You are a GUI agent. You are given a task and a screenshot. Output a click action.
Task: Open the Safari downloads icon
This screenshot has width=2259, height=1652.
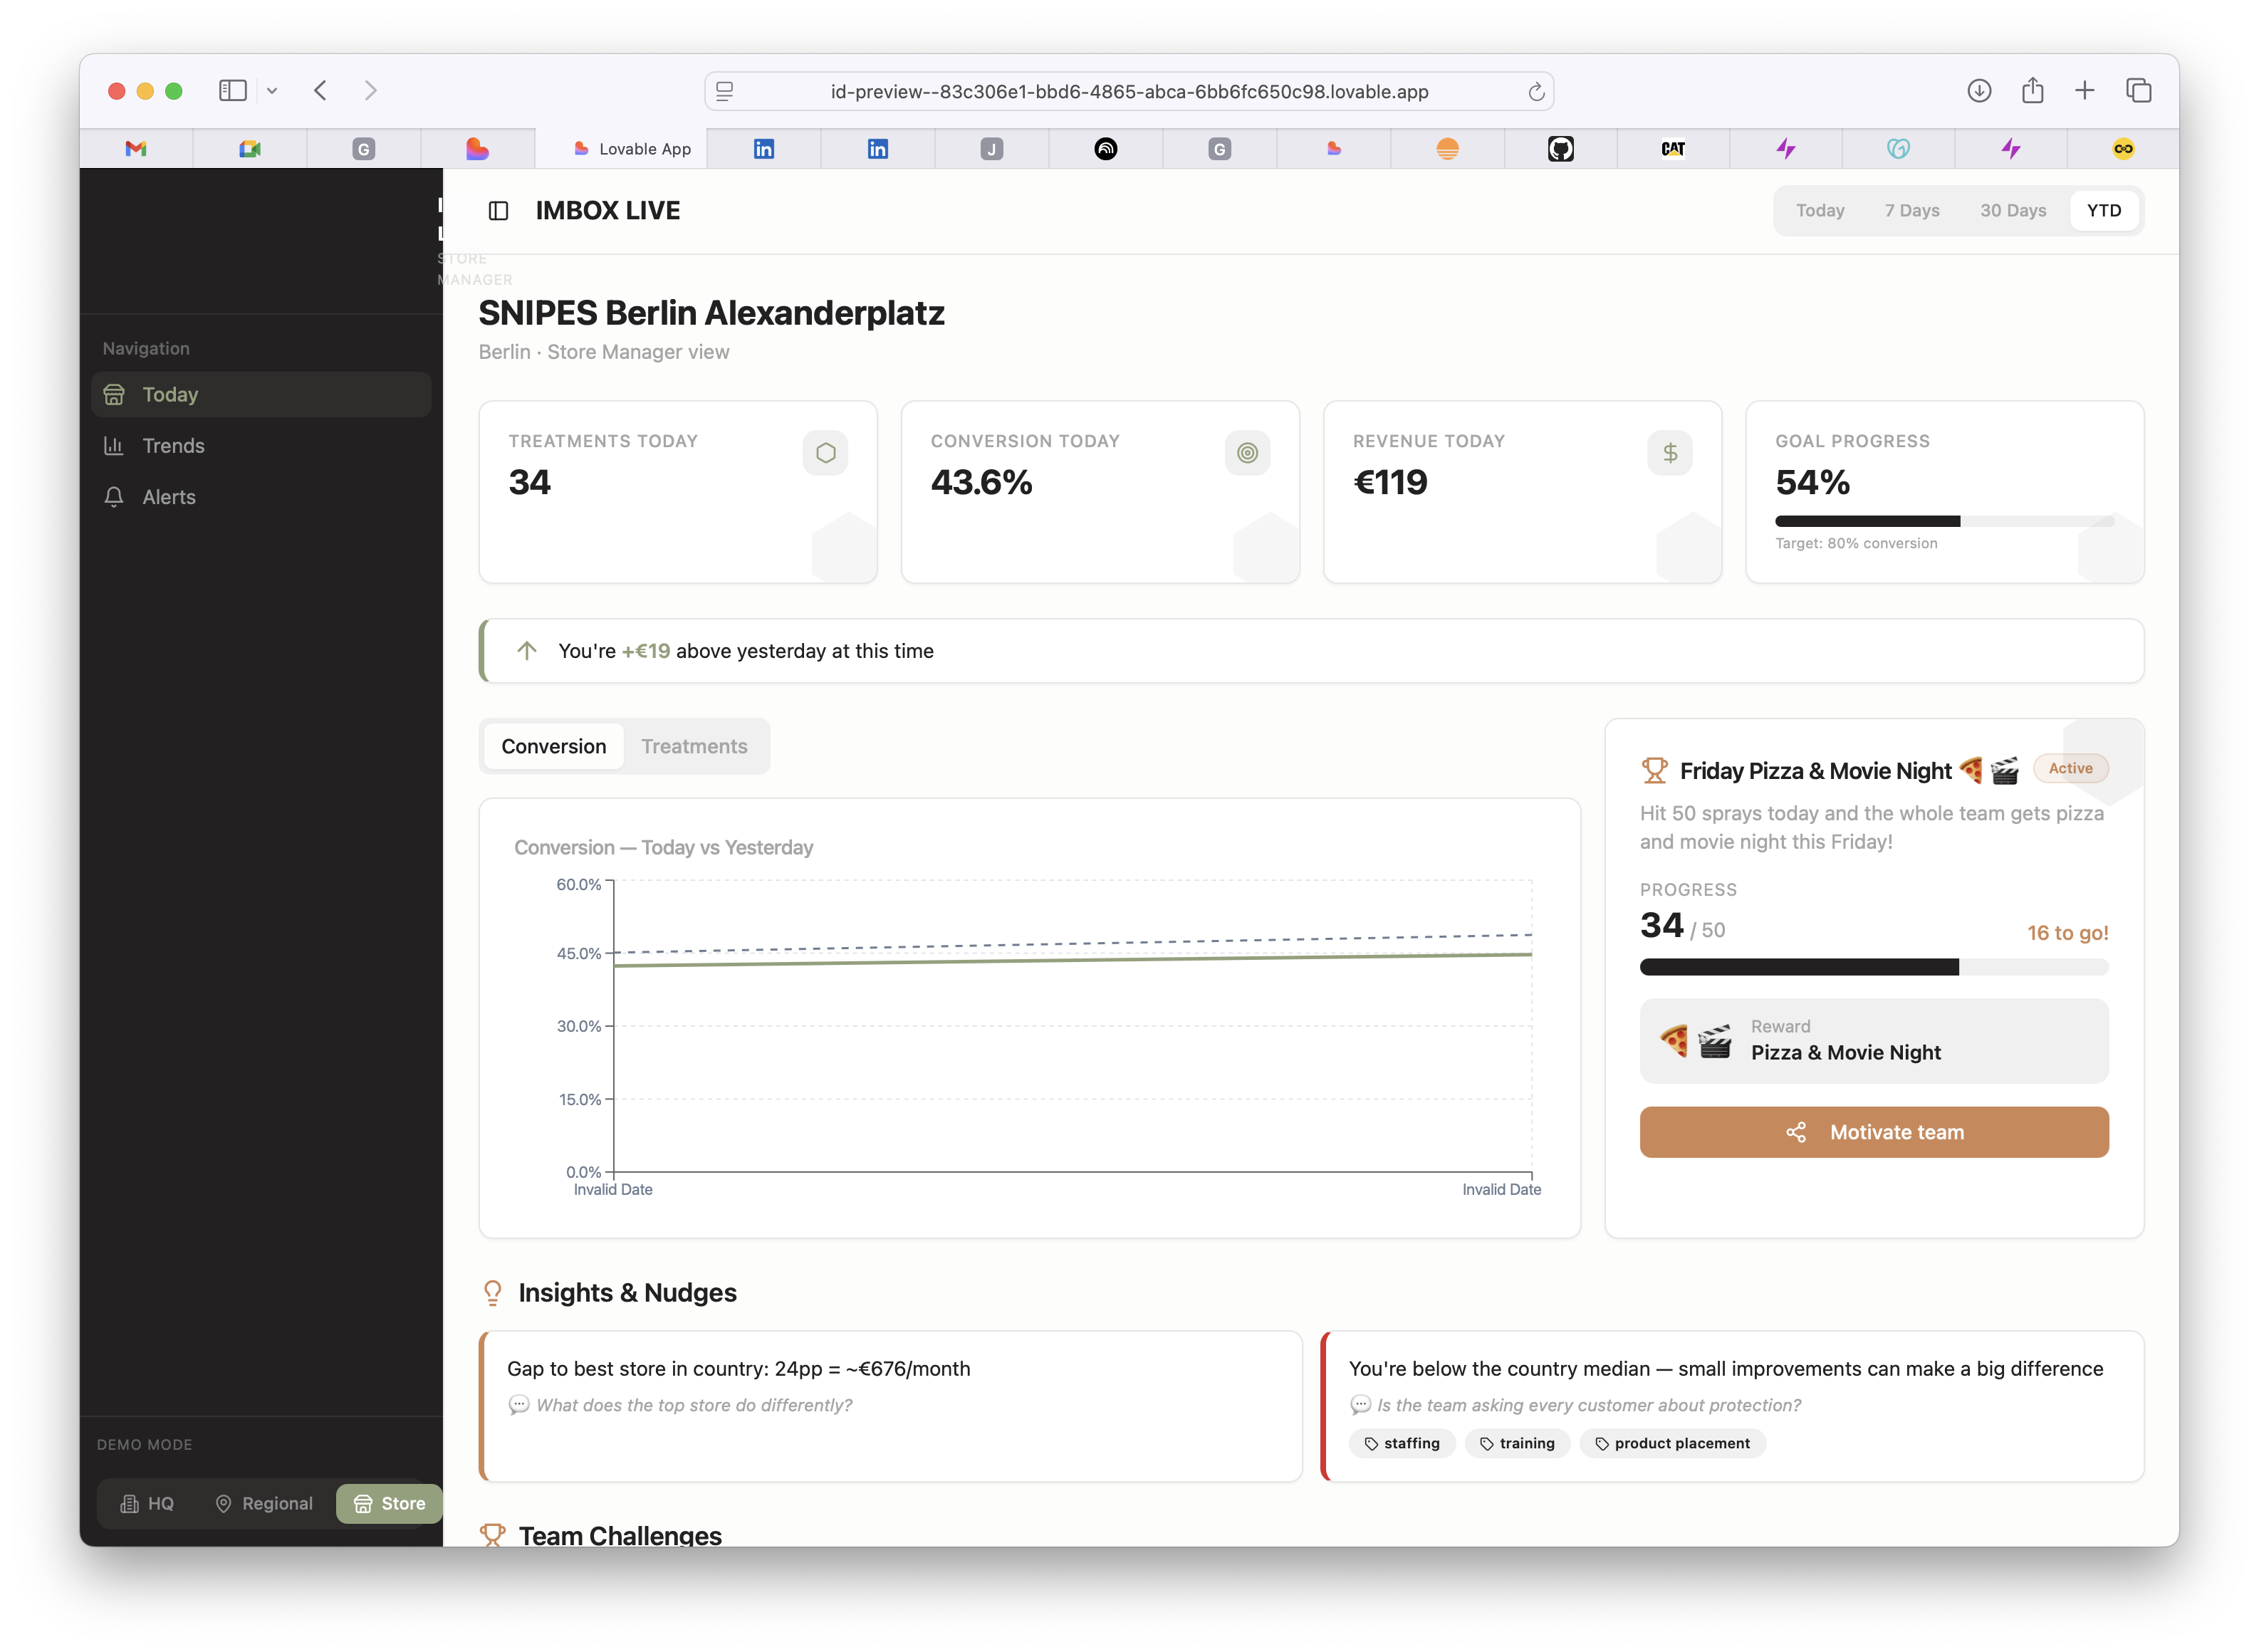pos(1978,91)
